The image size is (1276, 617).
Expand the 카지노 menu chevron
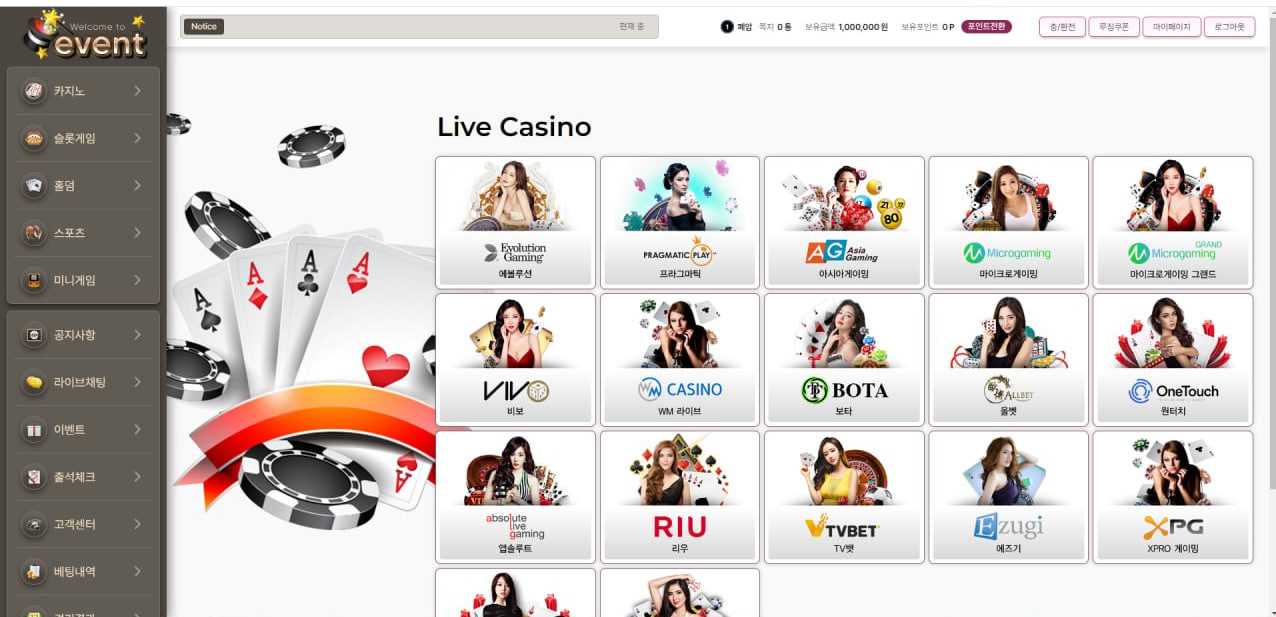click(x=137, y=91)
